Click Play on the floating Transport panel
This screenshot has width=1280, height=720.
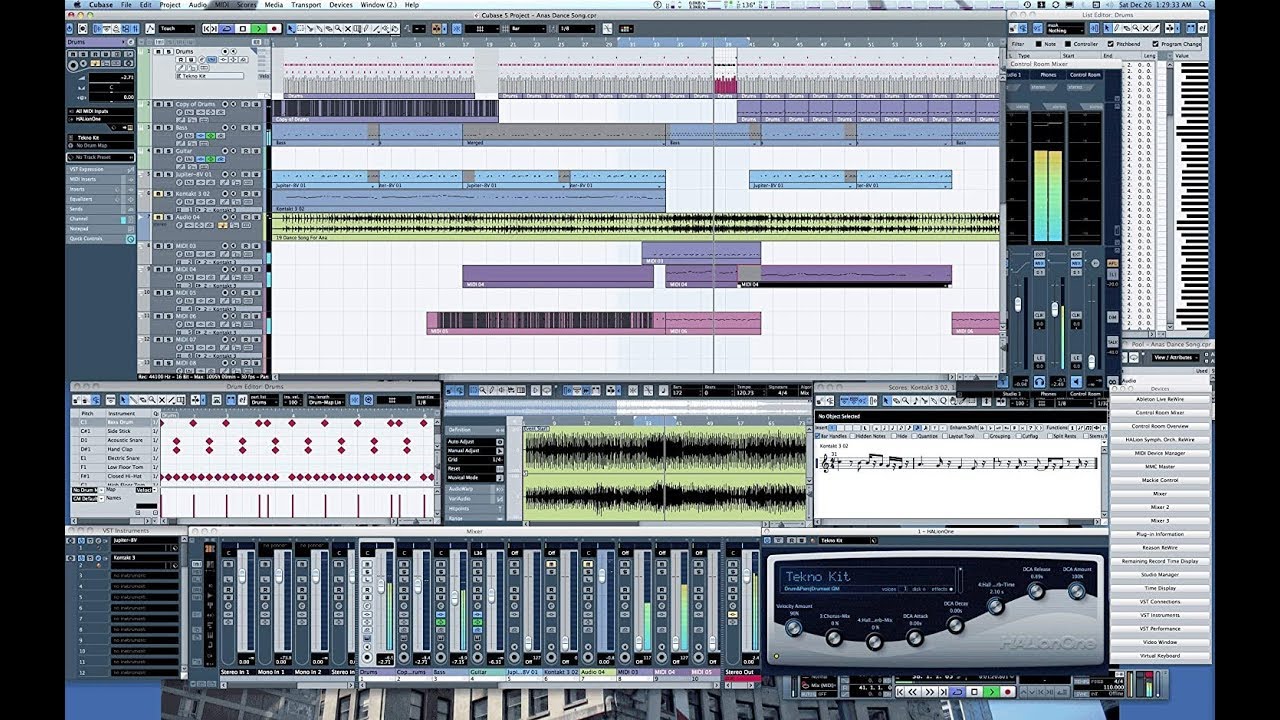coord(992,691)
